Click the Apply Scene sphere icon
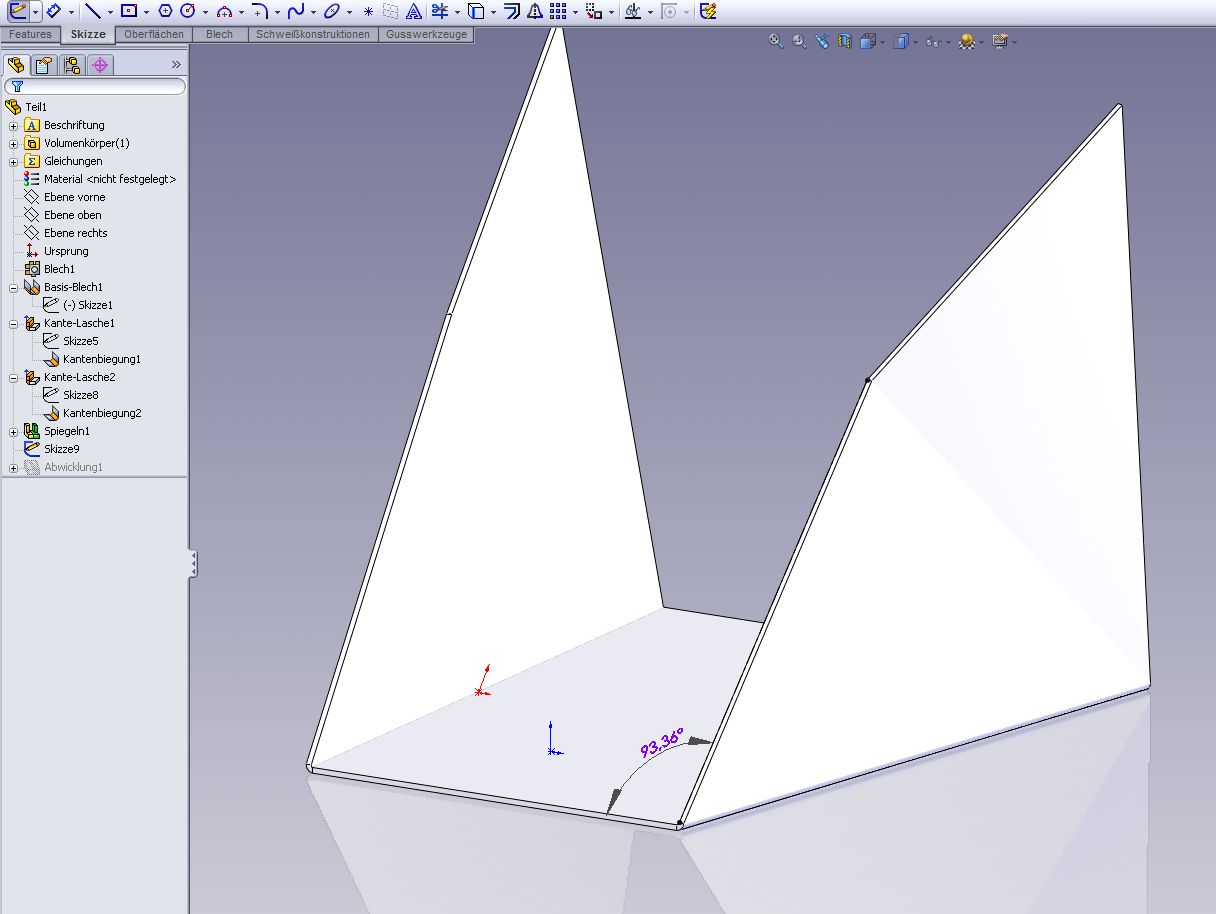1216x914 pixels. [x=967, y=41]
